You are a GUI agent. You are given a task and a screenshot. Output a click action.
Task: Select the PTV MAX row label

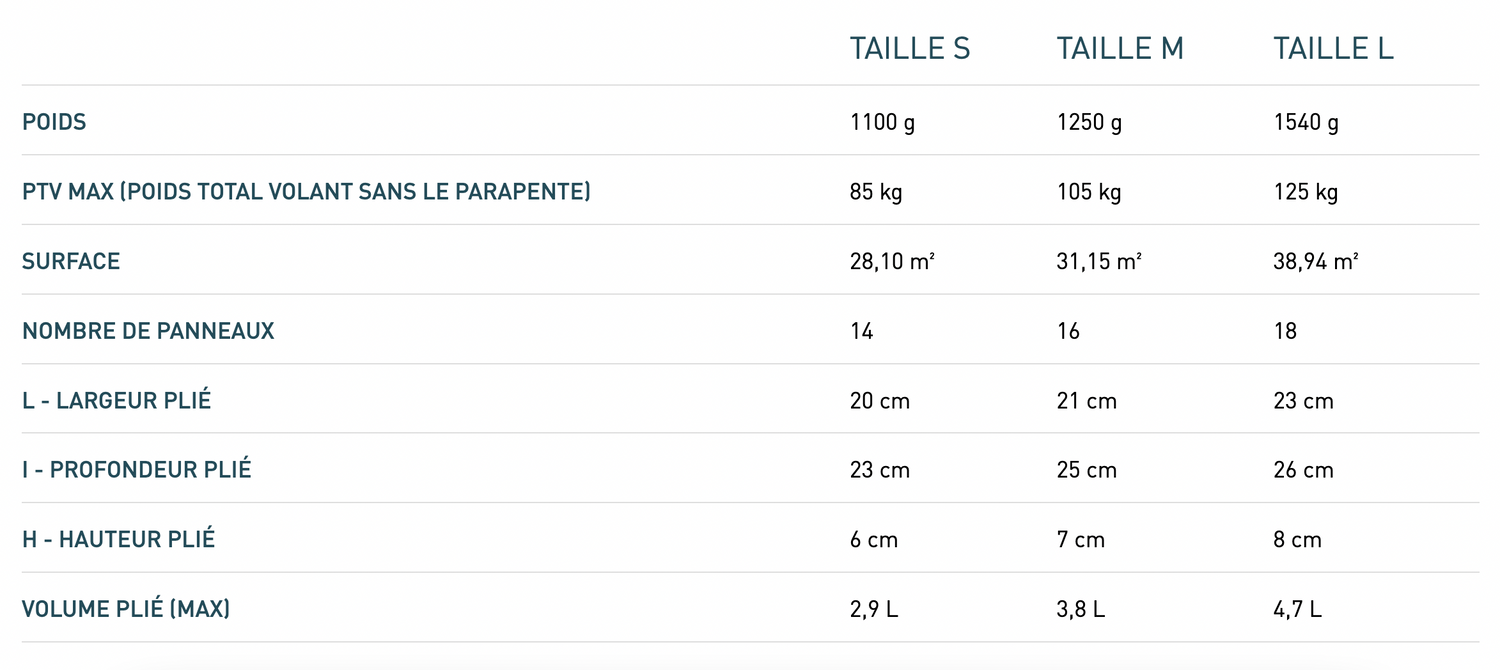(306, 191)
